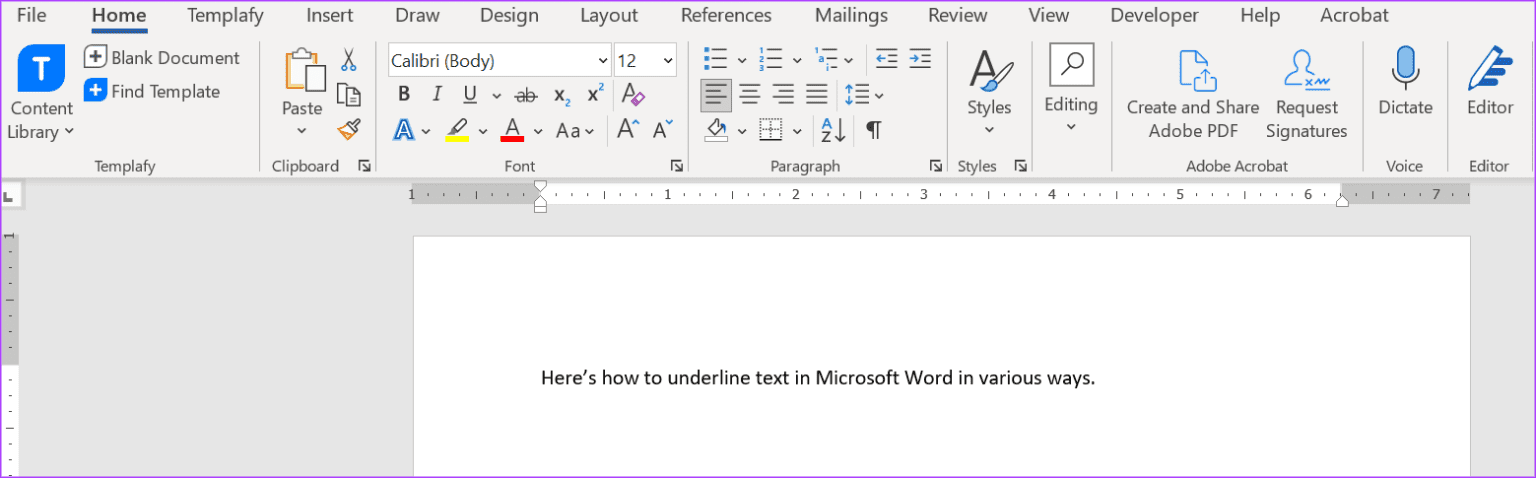Viewport: 1536px width, 478px height.
Task: Click the Styles gallery icon
Action: [990, 70]
